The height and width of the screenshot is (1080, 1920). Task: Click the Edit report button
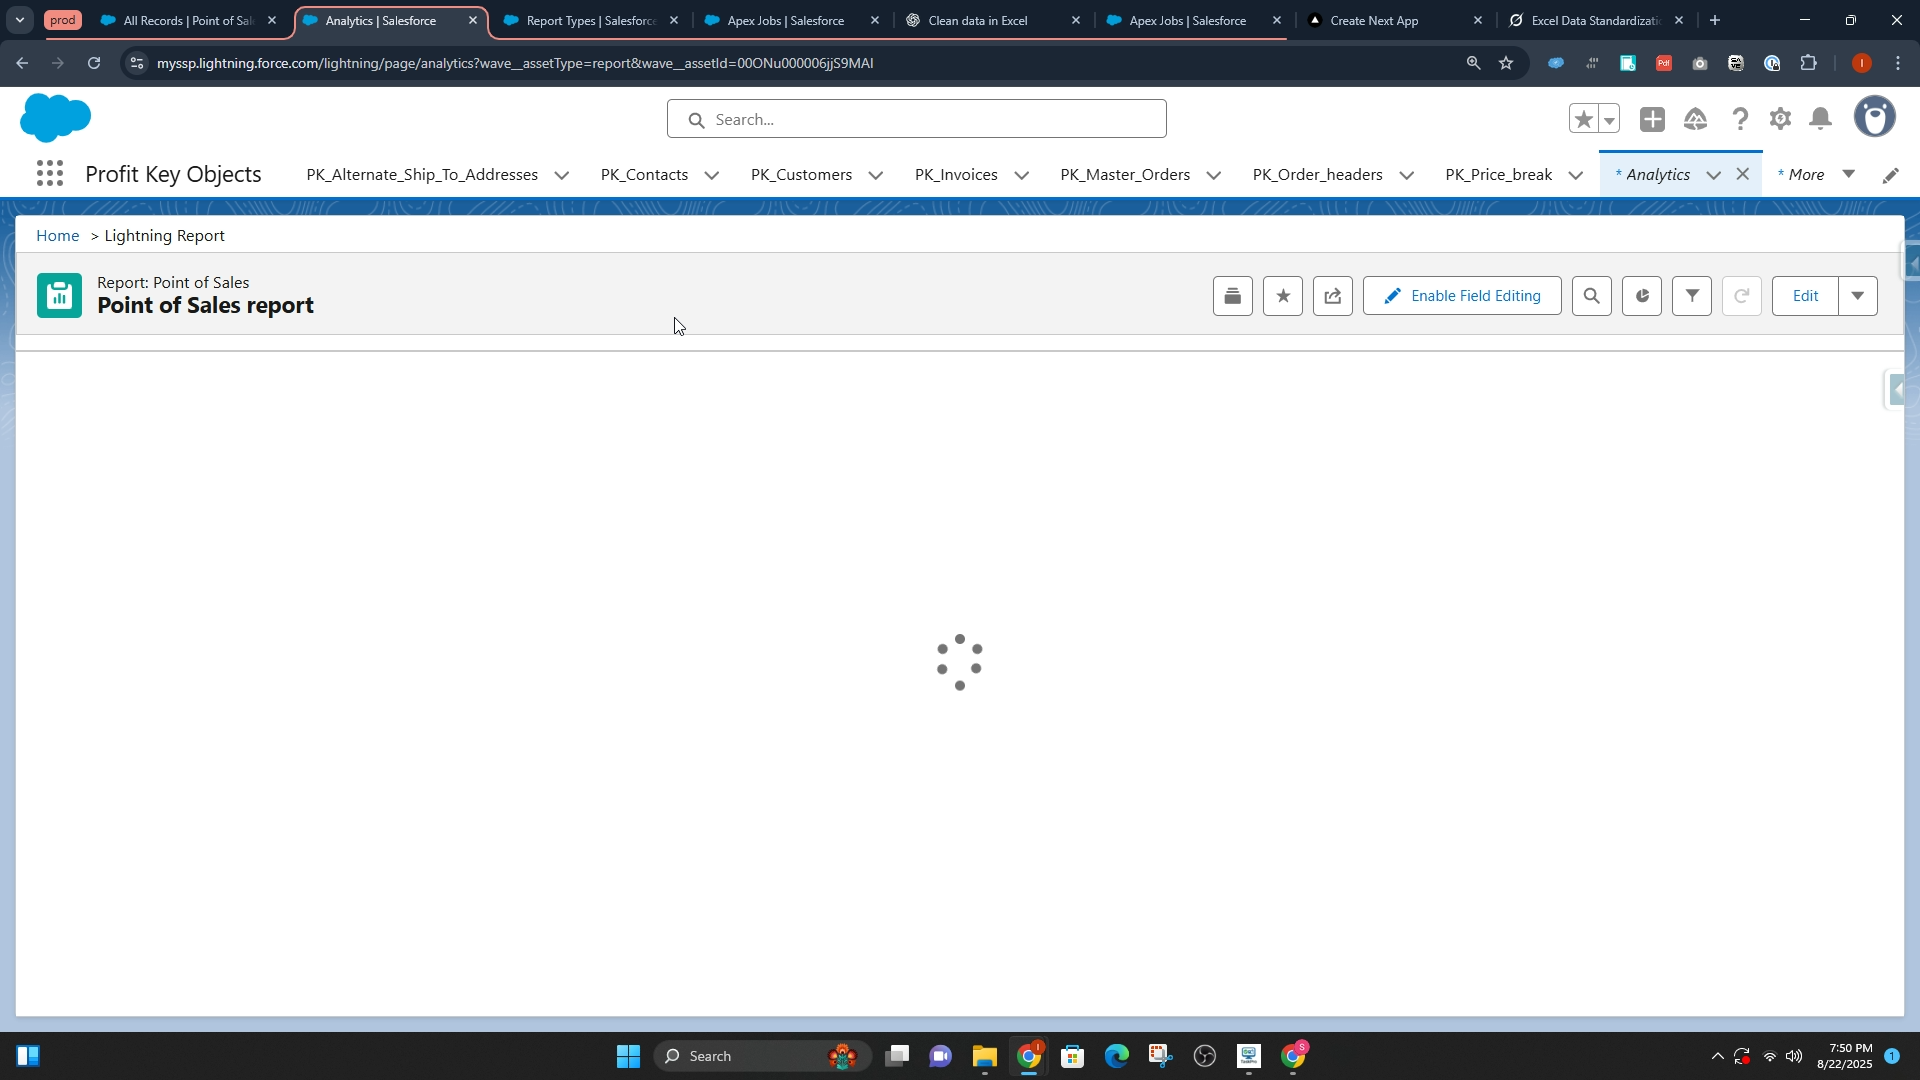1804,296
